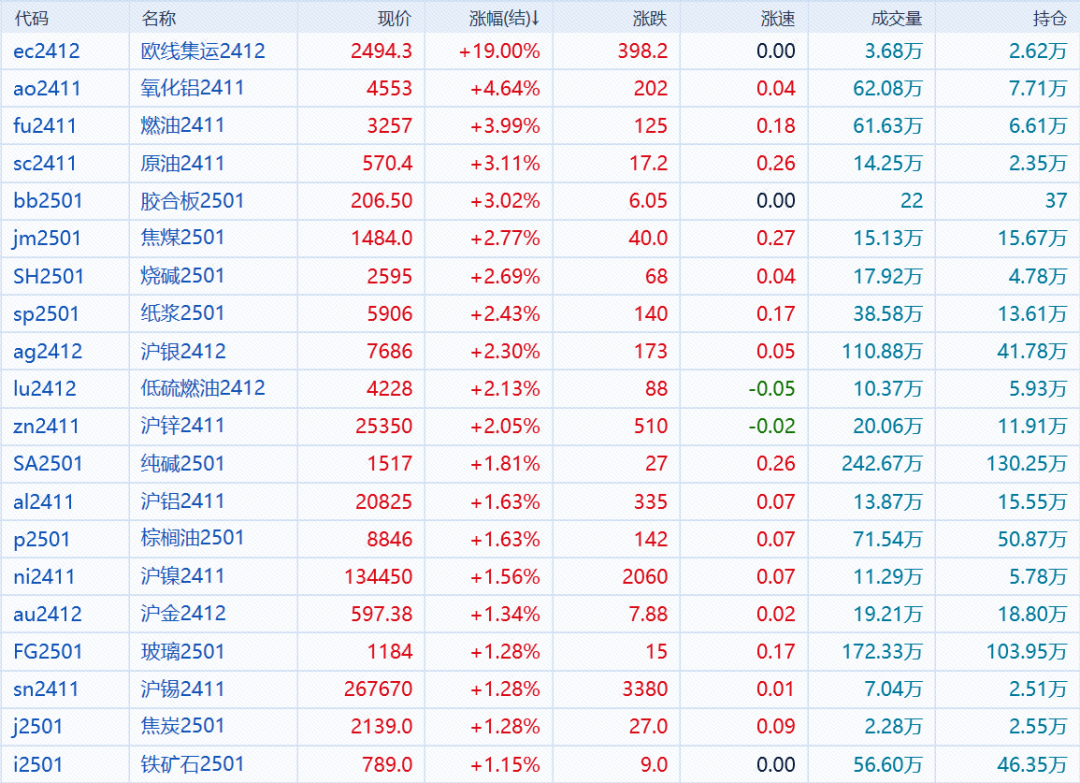Open contract code au2412

coord(48,614)
